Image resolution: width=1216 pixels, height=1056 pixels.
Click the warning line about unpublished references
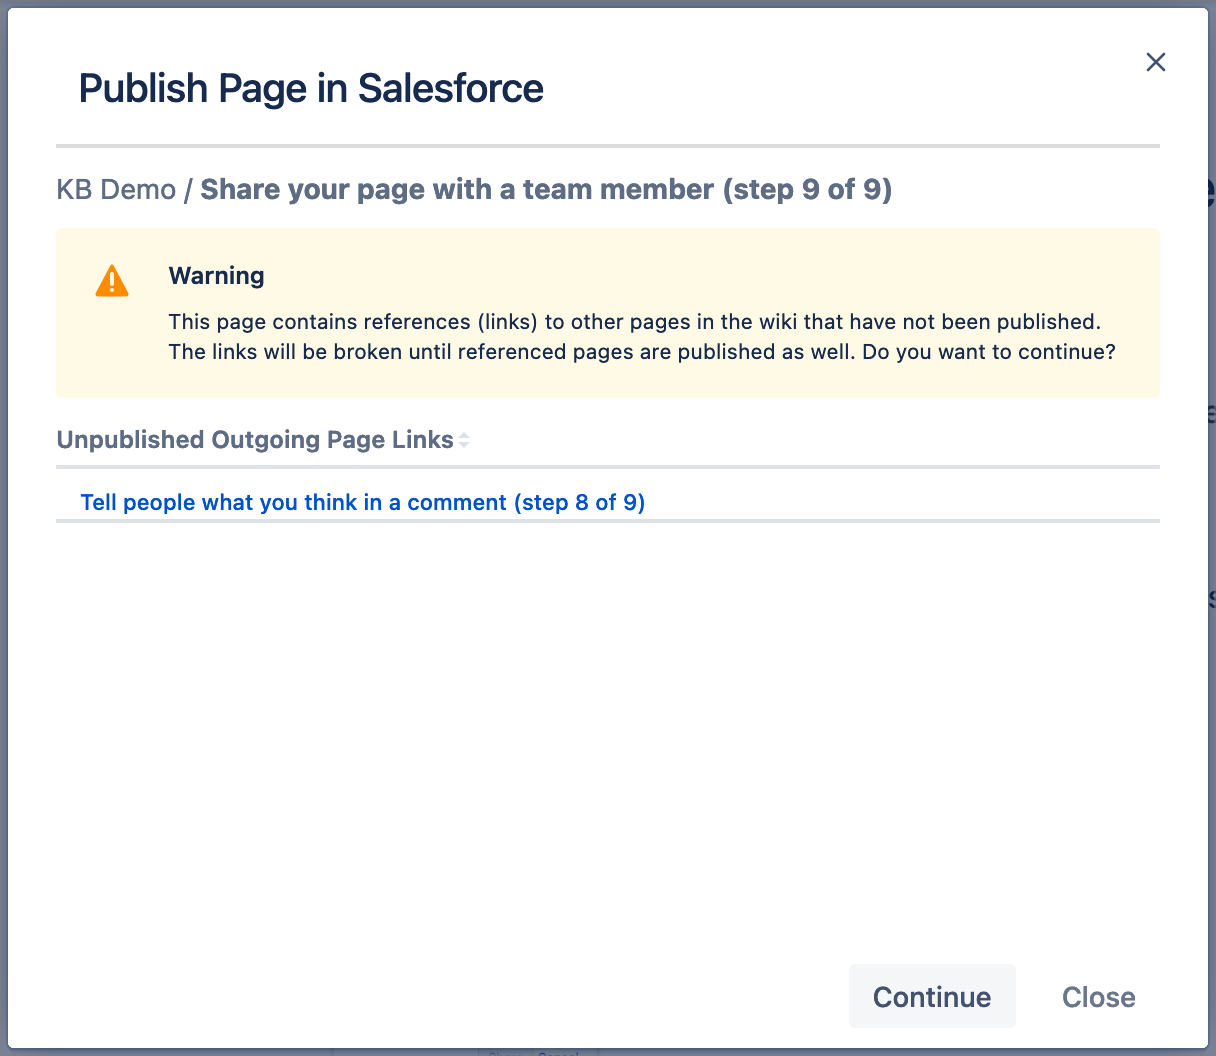tap(634, 322)
